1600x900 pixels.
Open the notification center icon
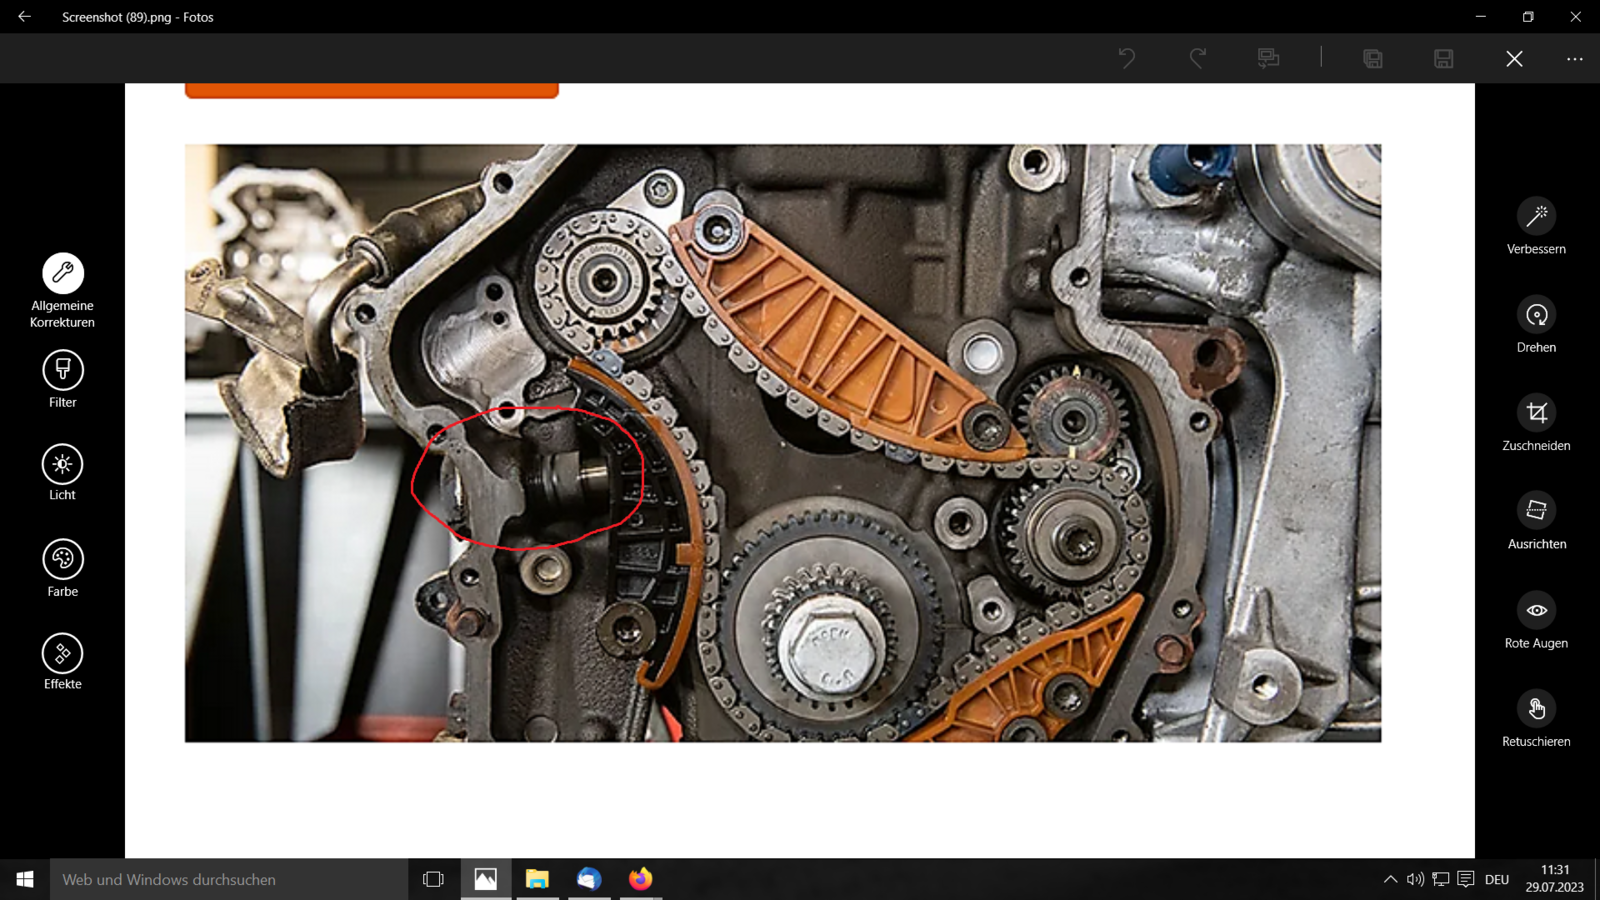[x=1466, y=879]
